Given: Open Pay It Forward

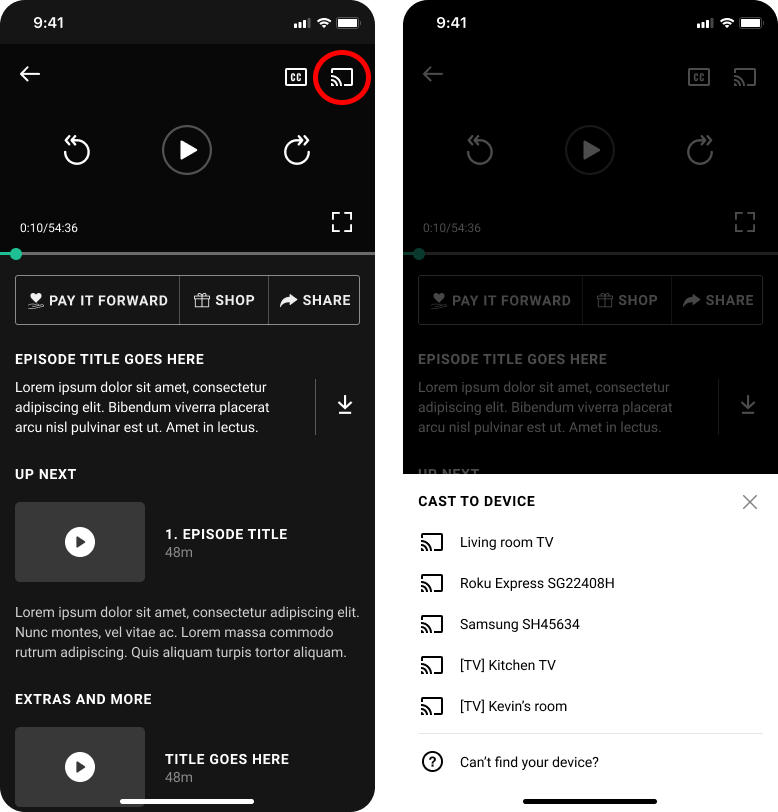Looking at the screenshot, I should click(x=98, y=300).
